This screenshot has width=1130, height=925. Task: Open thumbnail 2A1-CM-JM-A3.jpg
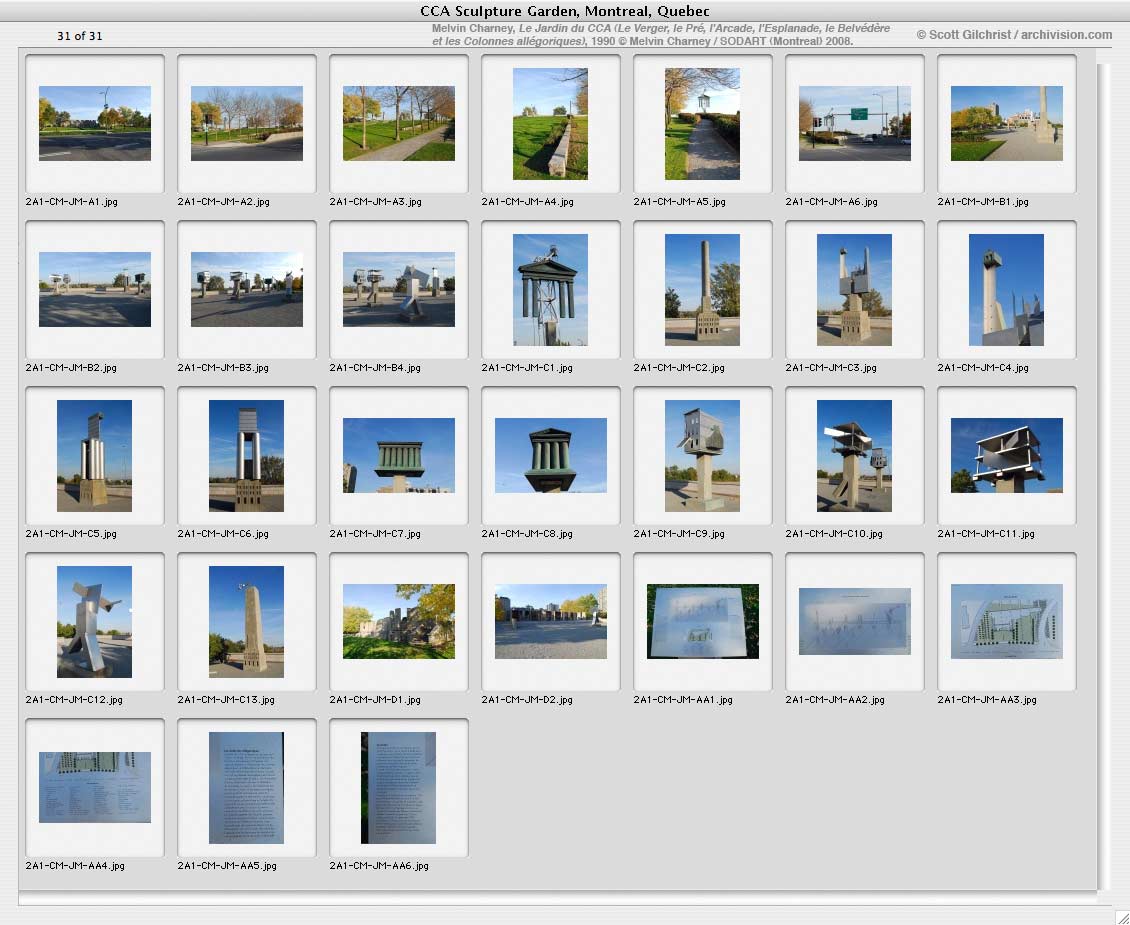tap(399, 123)
